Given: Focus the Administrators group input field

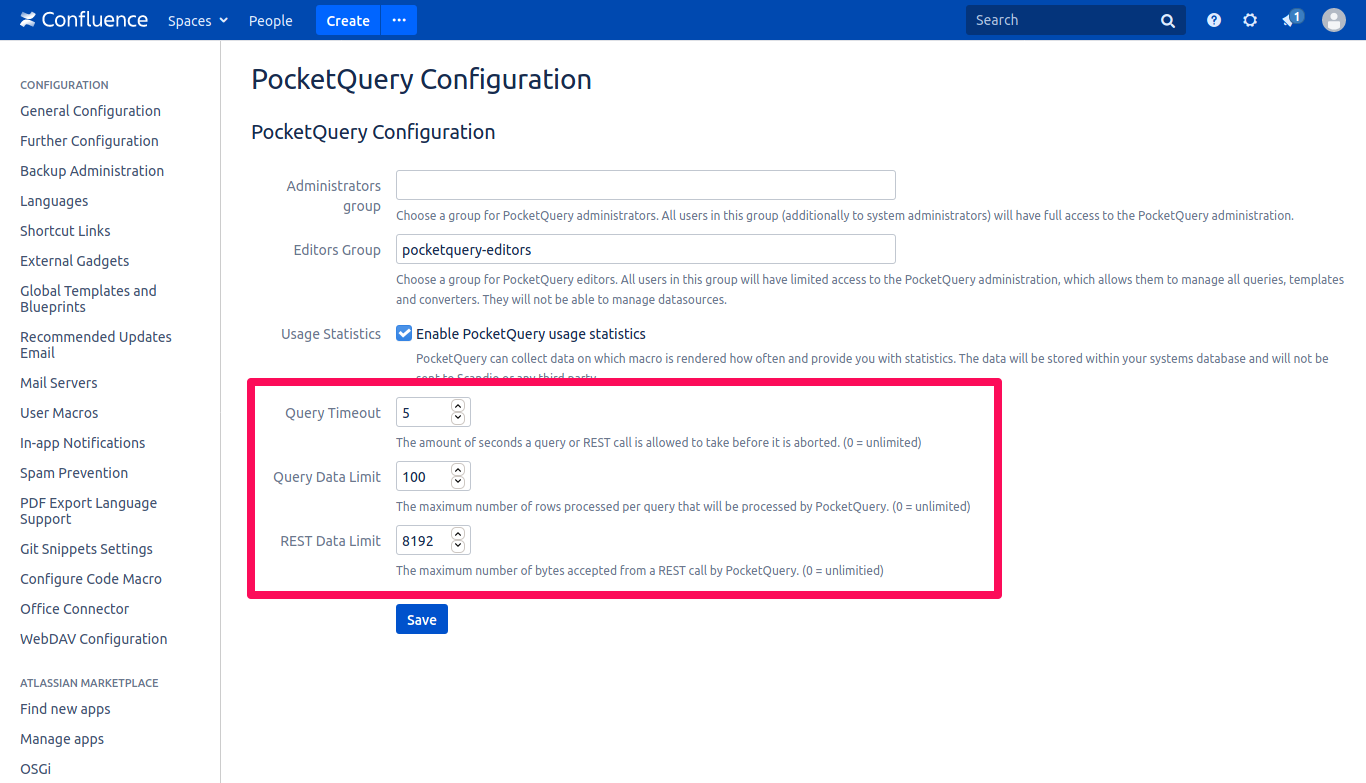Looking at the screenshot, I should coord(645,185).
